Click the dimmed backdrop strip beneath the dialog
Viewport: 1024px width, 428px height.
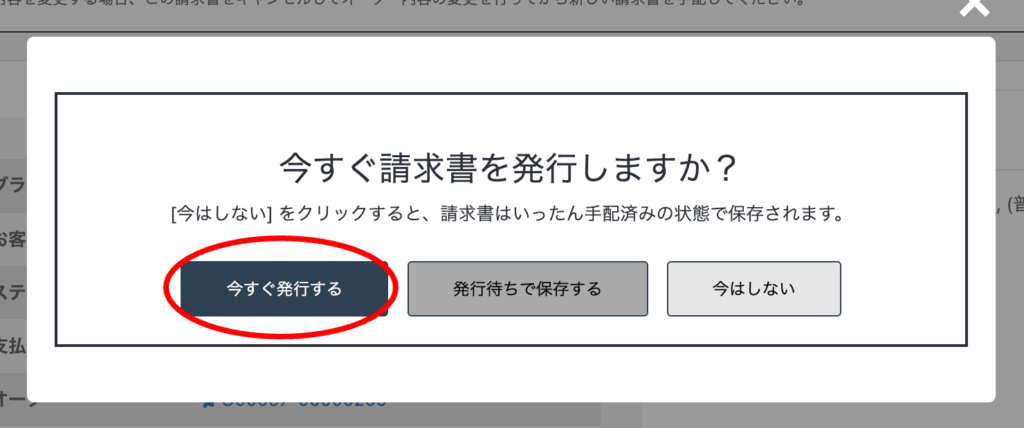tap(511, 416)
